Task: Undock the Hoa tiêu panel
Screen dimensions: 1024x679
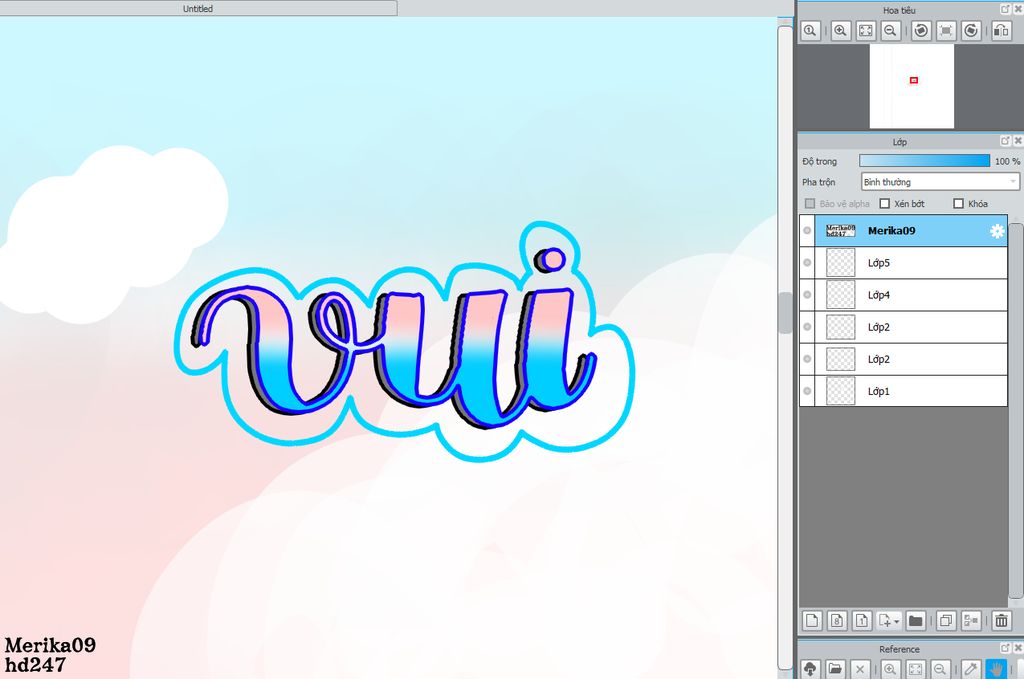Action: tap(1005, 9)
